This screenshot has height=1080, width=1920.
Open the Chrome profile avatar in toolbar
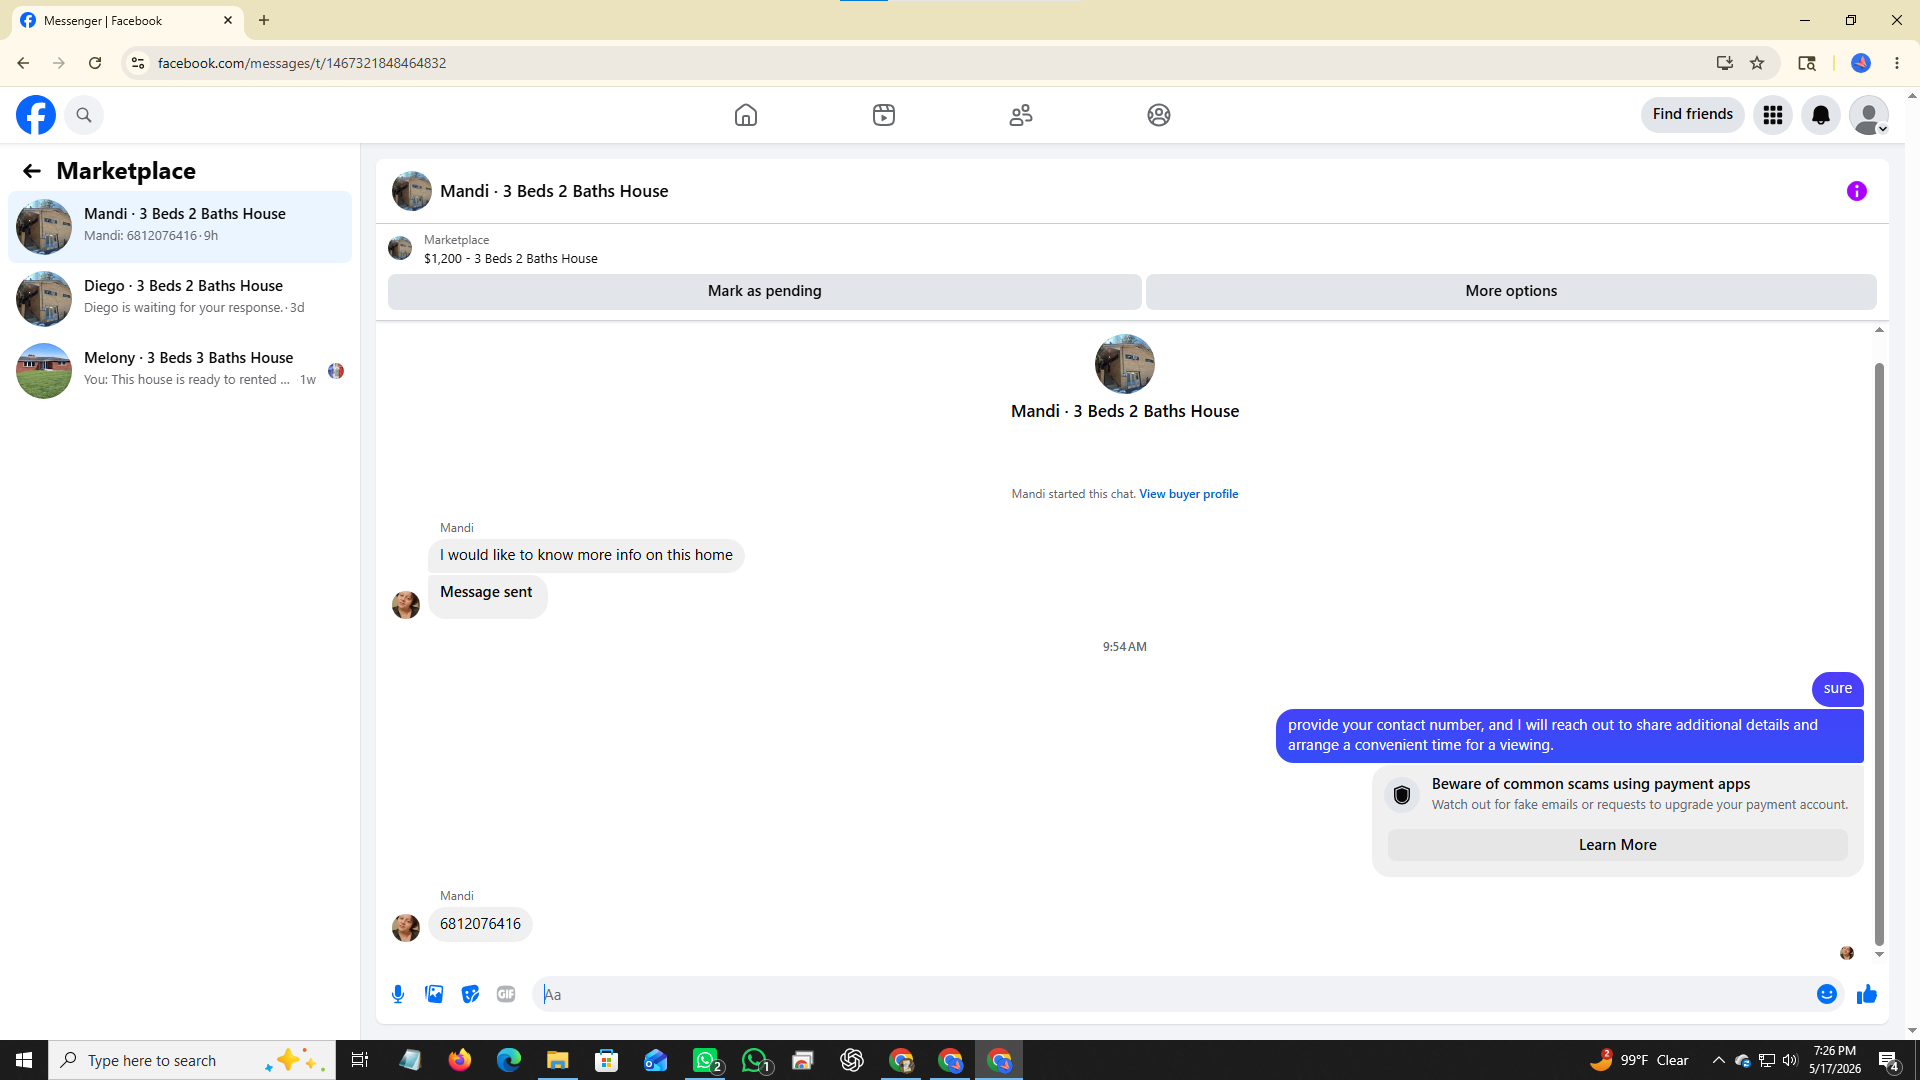coord(1861,63)
